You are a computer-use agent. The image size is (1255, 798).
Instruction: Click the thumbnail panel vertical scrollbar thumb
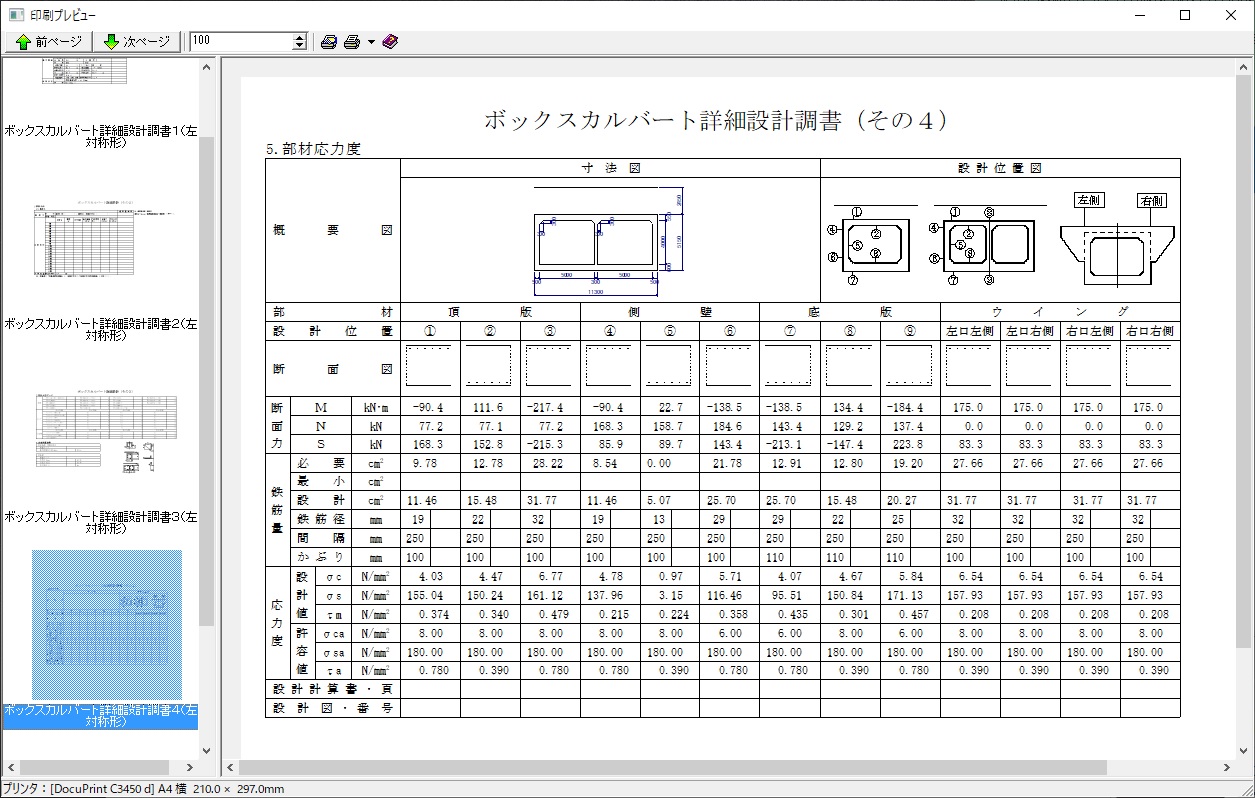[207, 380]
